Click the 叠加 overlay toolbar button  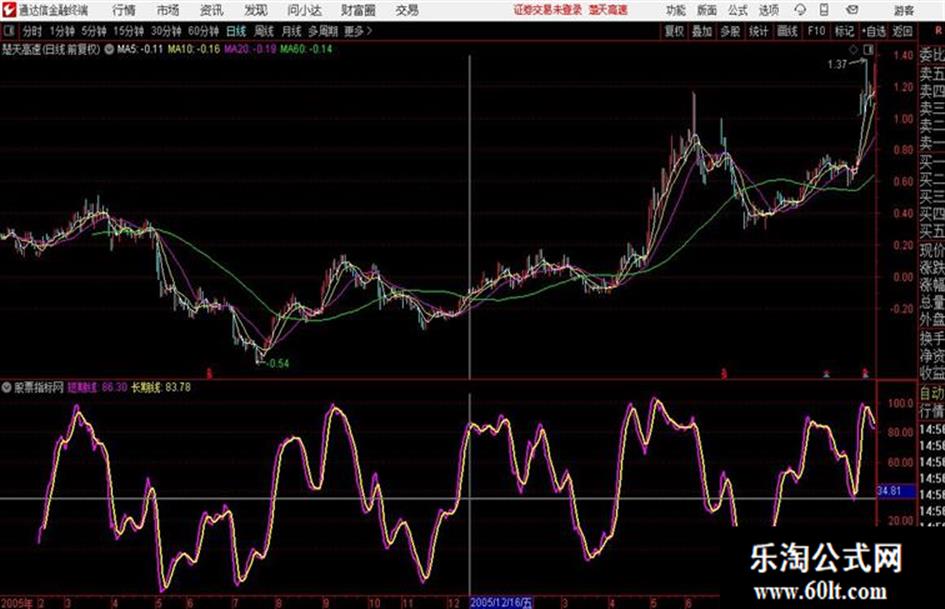click(x=702, y=31)
